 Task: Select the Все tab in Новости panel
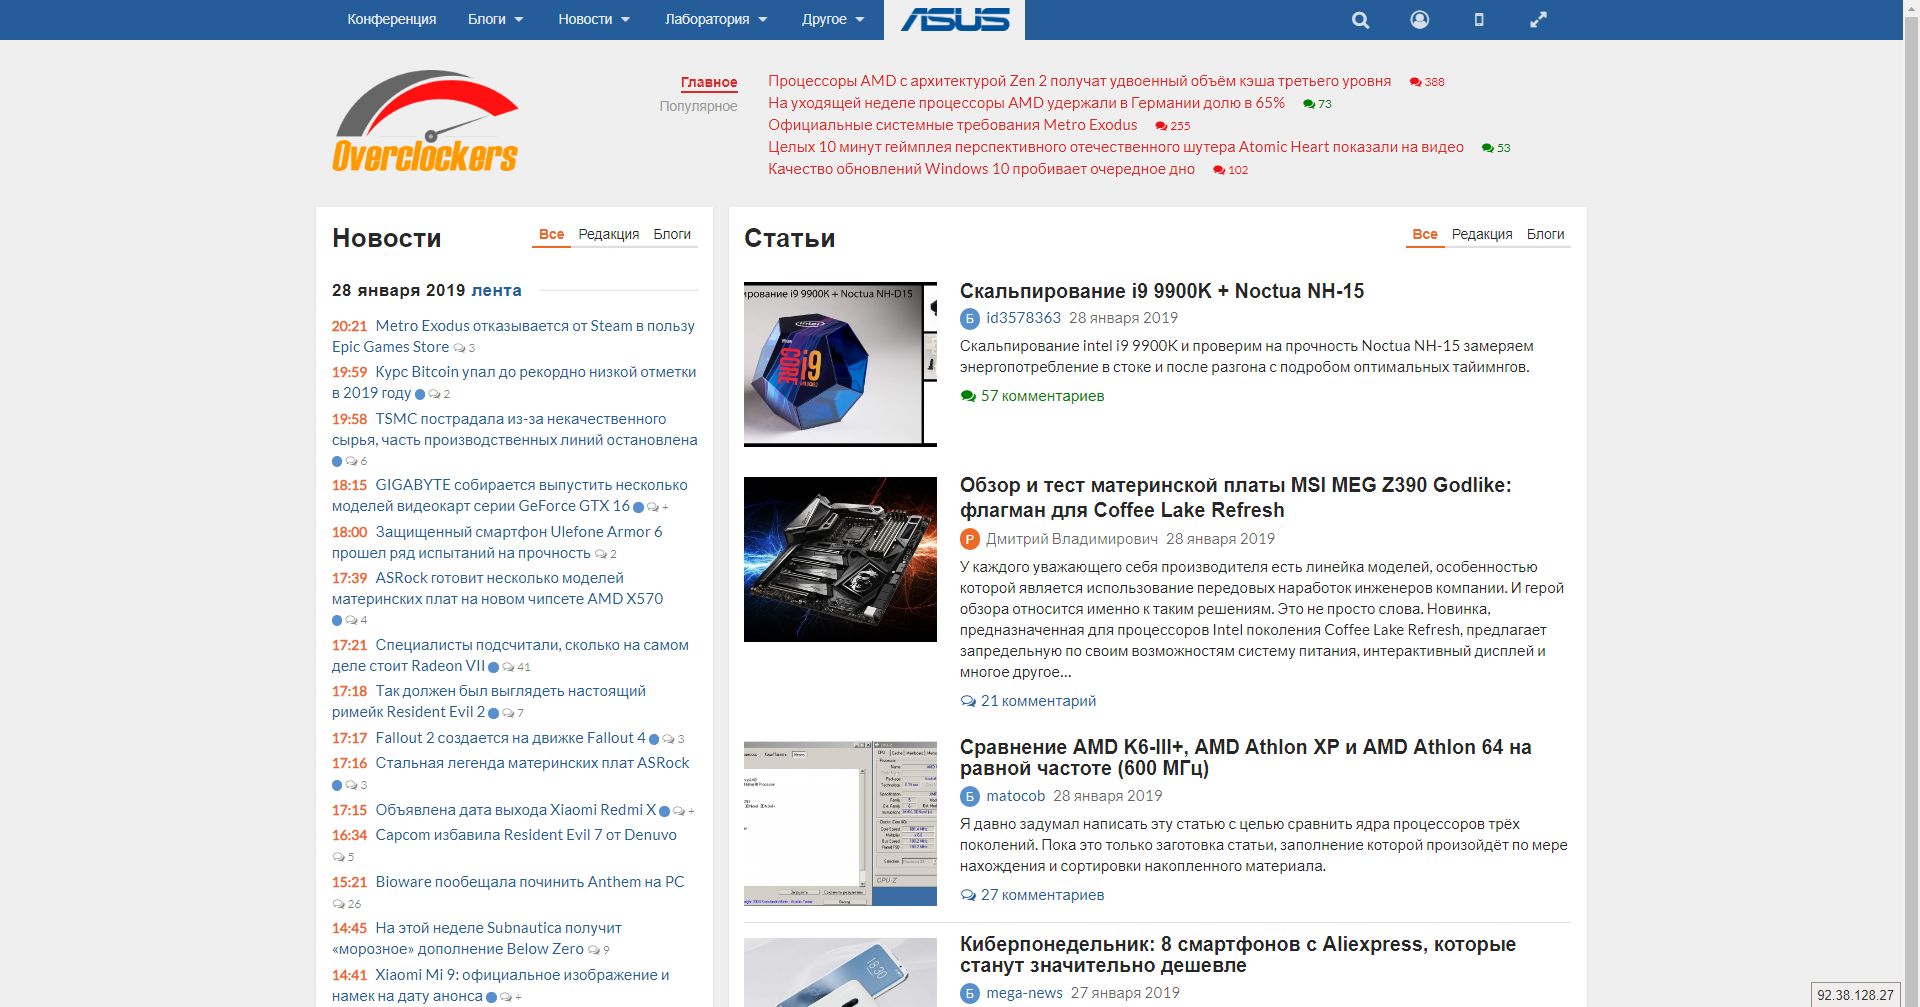(x=551, y=235)
